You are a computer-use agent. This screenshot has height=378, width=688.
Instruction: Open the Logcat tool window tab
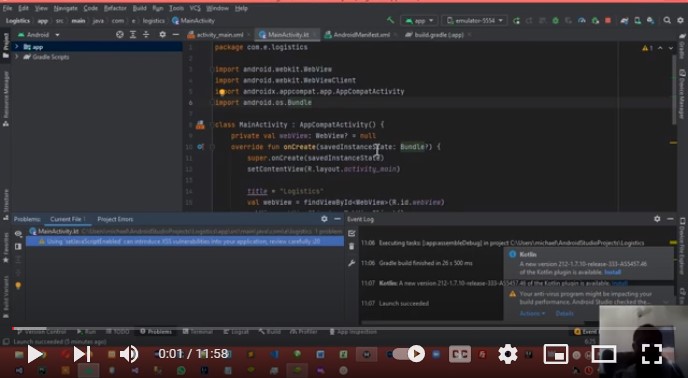coord(236,331)
